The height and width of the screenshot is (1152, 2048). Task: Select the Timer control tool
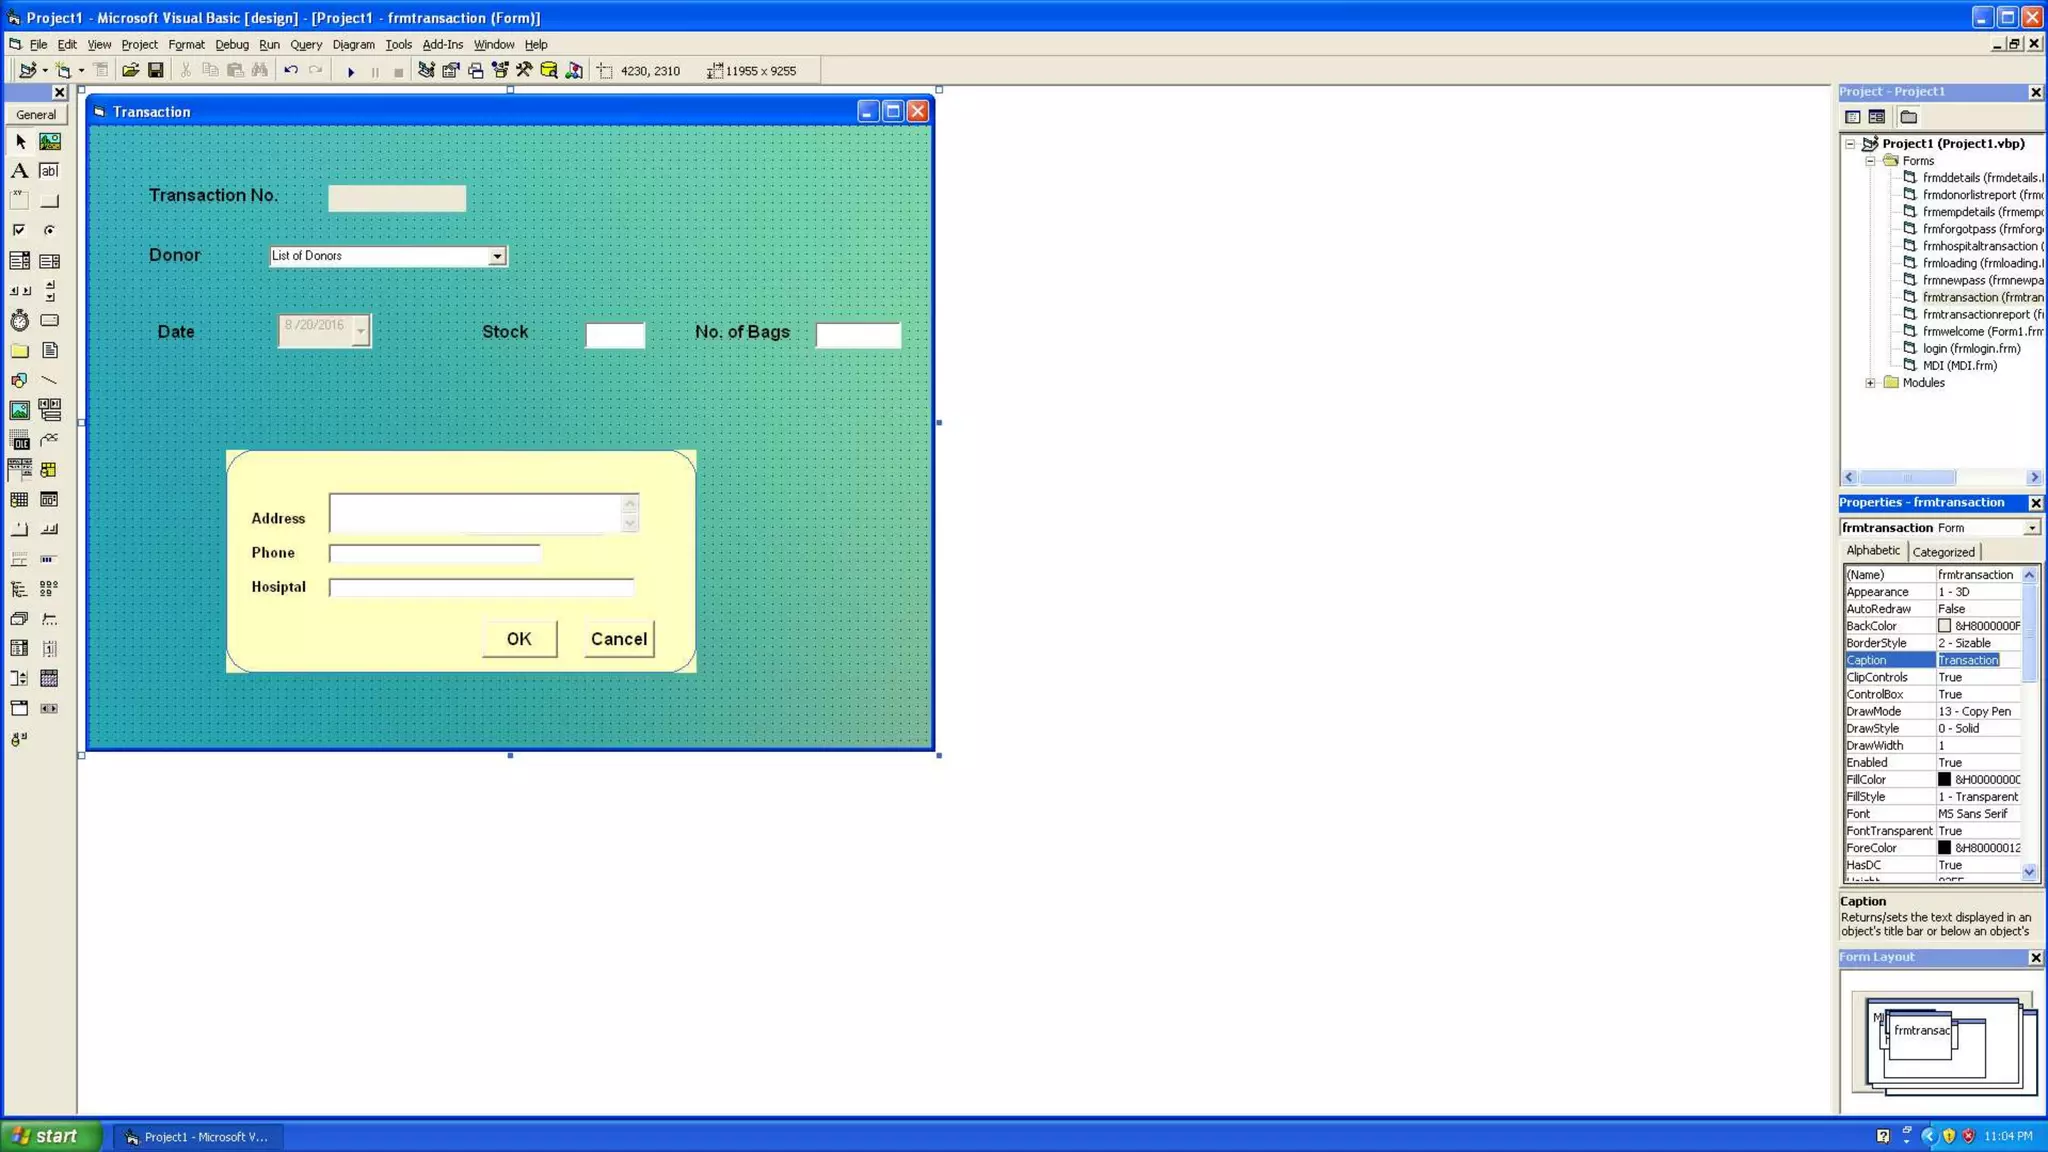[19, 321]
